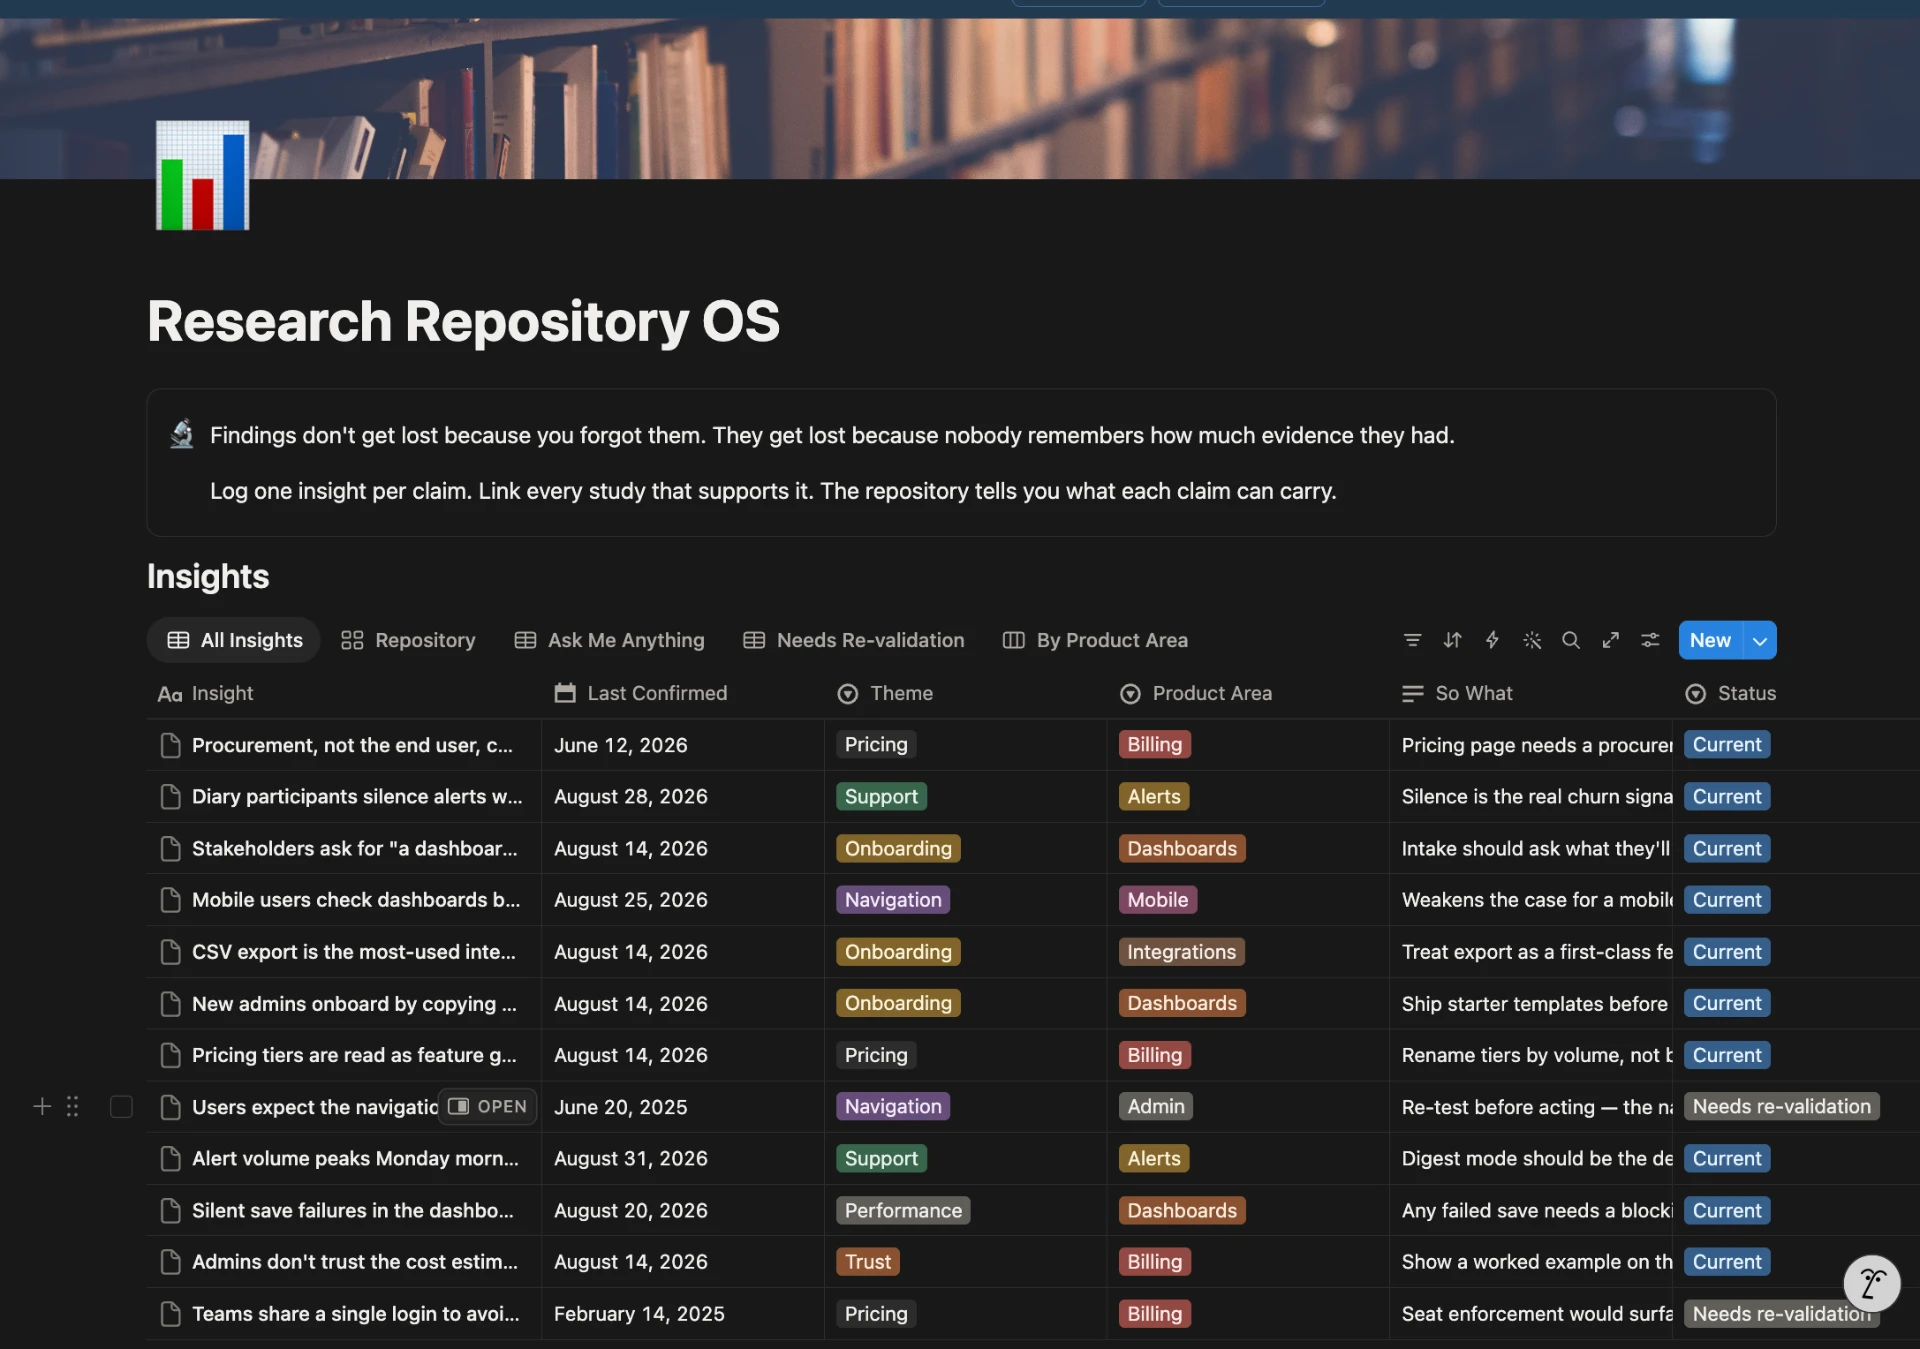Screen dimensions: 1920x1349
Task: Open the microscope callout icon
Action: (182, 434)
